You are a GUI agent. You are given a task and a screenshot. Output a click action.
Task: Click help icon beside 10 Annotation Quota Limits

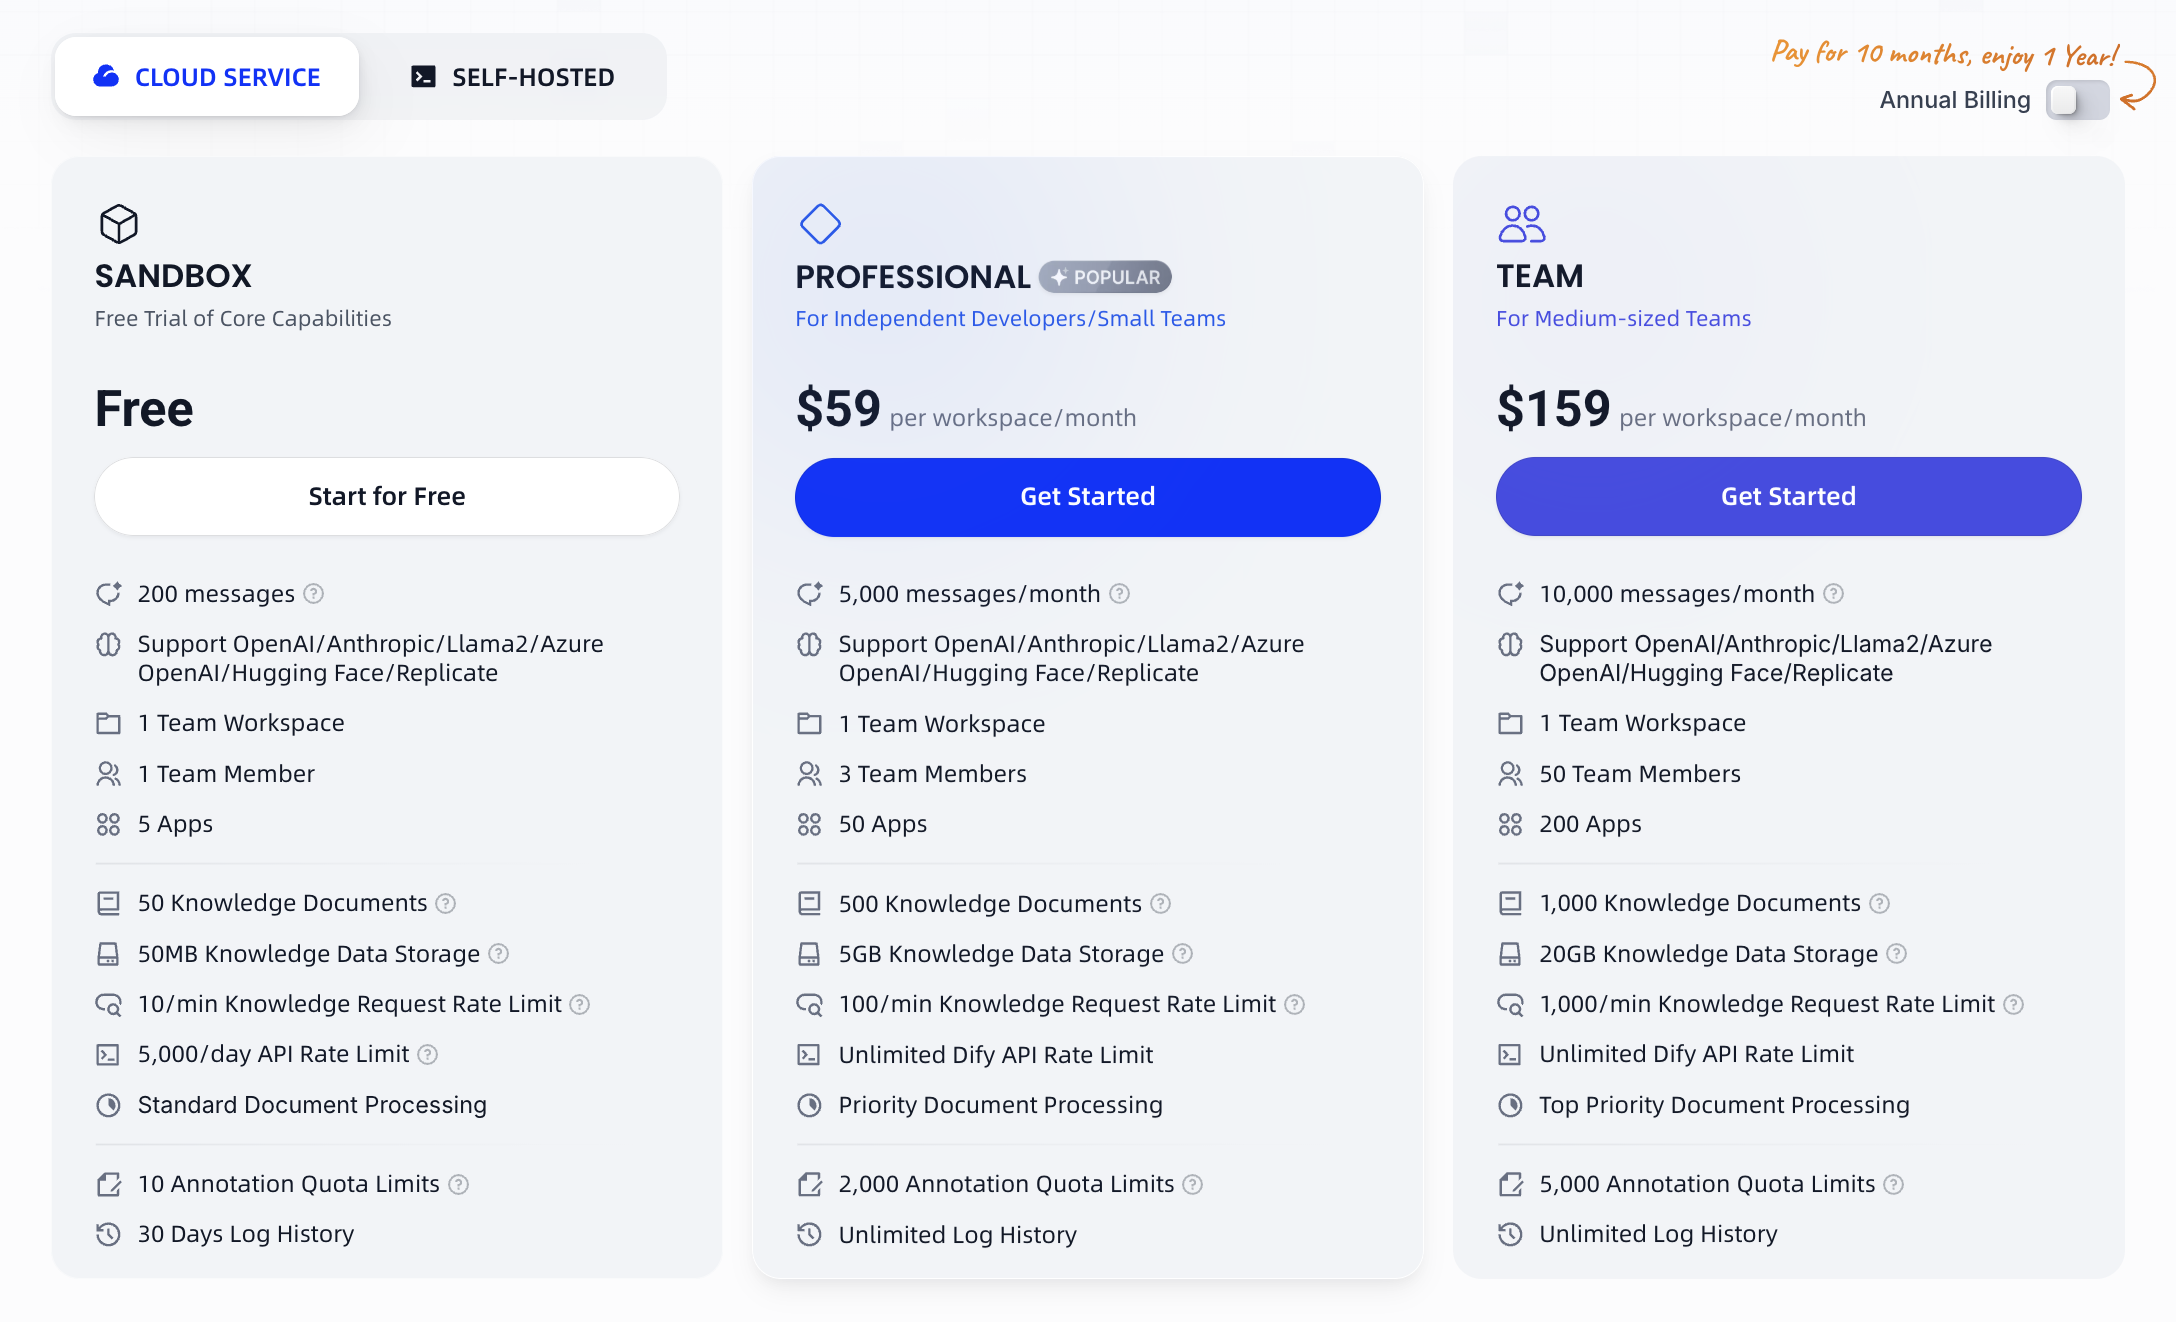pos(459,1184)
